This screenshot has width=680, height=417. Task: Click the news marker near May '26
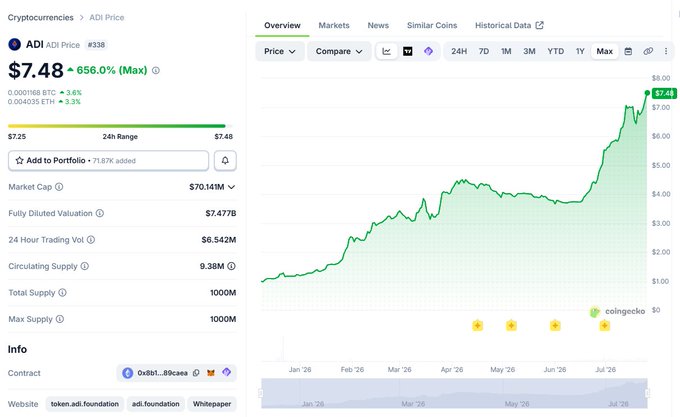(511, 326)
